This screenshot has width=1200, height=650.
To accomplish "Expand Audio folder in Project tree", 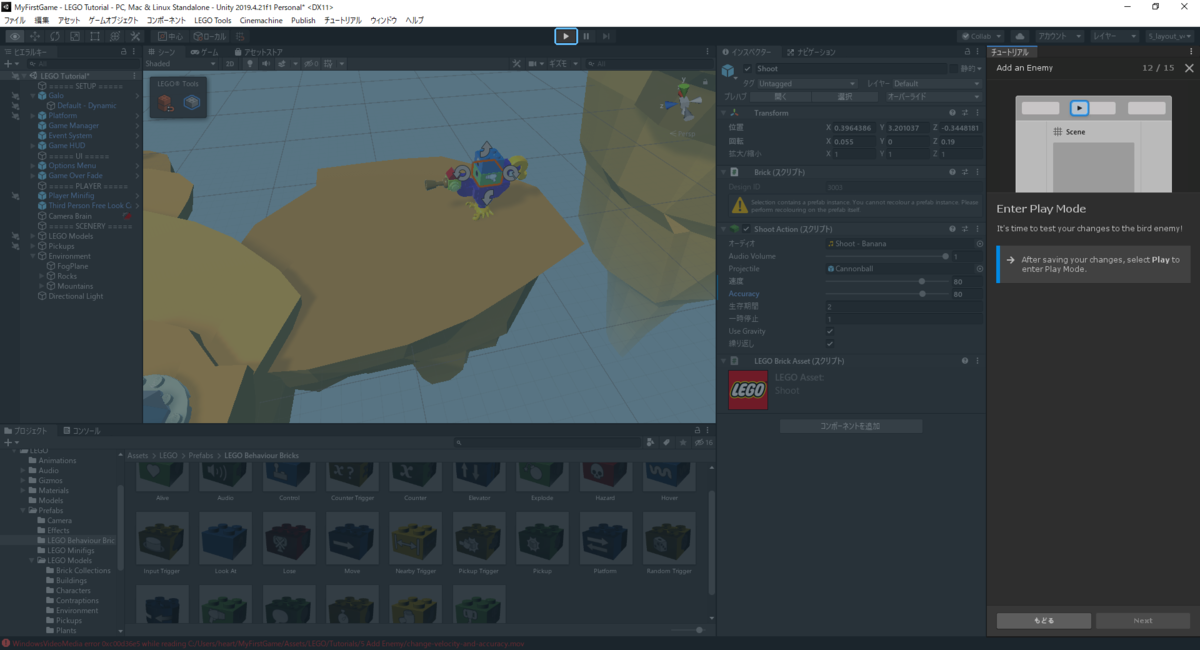I will (24, 470).
